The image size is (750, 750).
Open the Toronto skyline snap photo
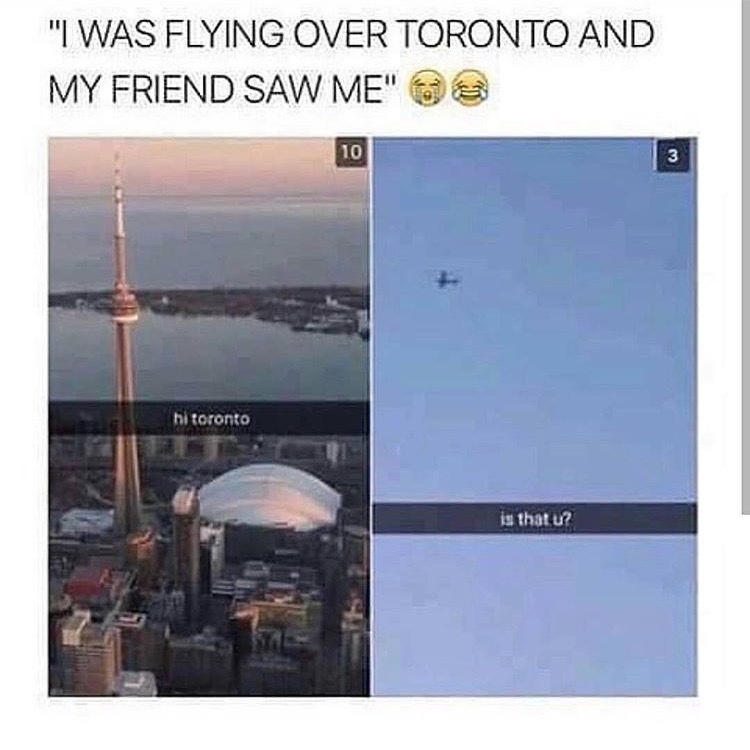(x=209, y=416)
